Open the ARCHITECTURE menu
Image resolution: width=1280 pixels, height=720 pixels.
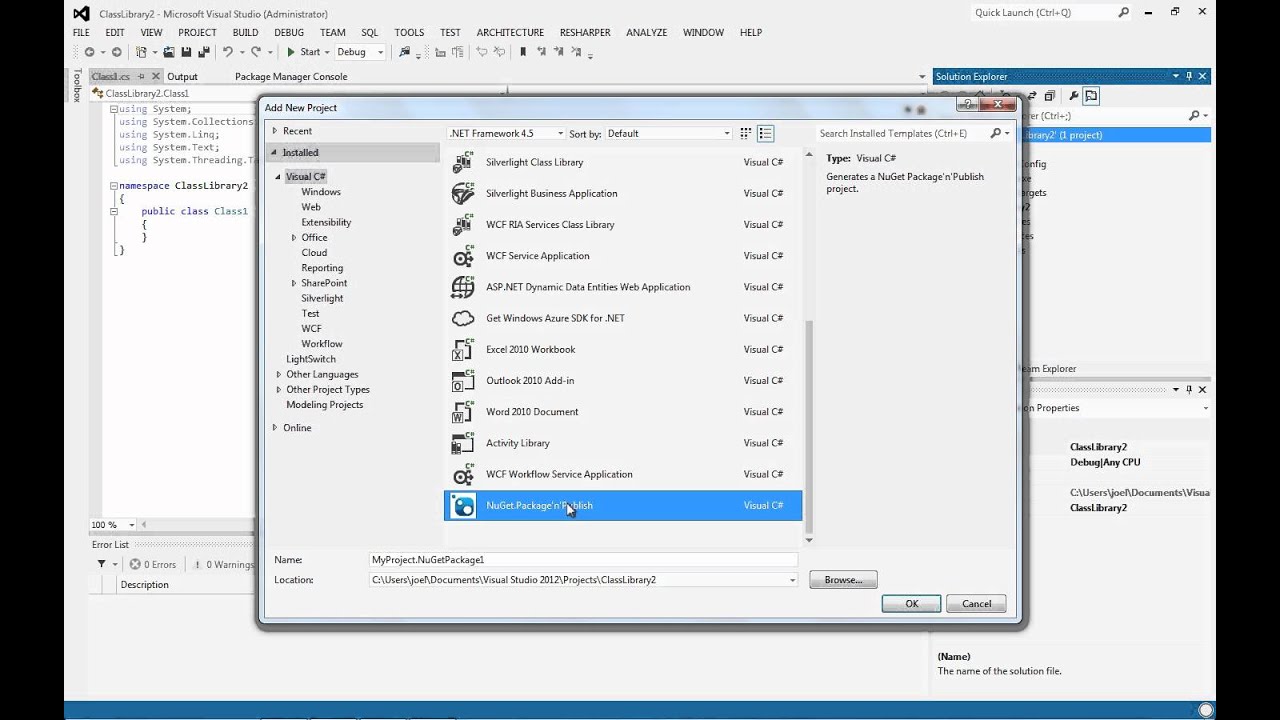[510, 32]
